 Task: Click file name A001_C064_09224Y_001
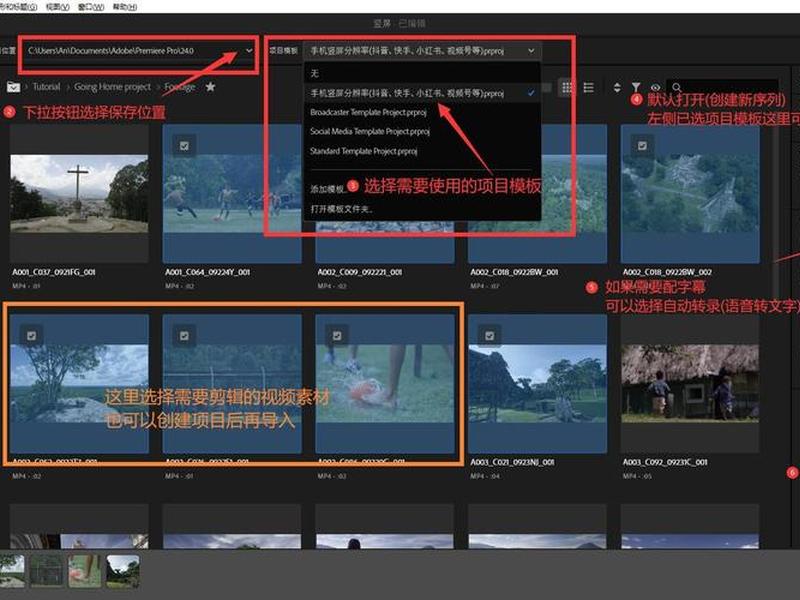[x=208, y=272]
